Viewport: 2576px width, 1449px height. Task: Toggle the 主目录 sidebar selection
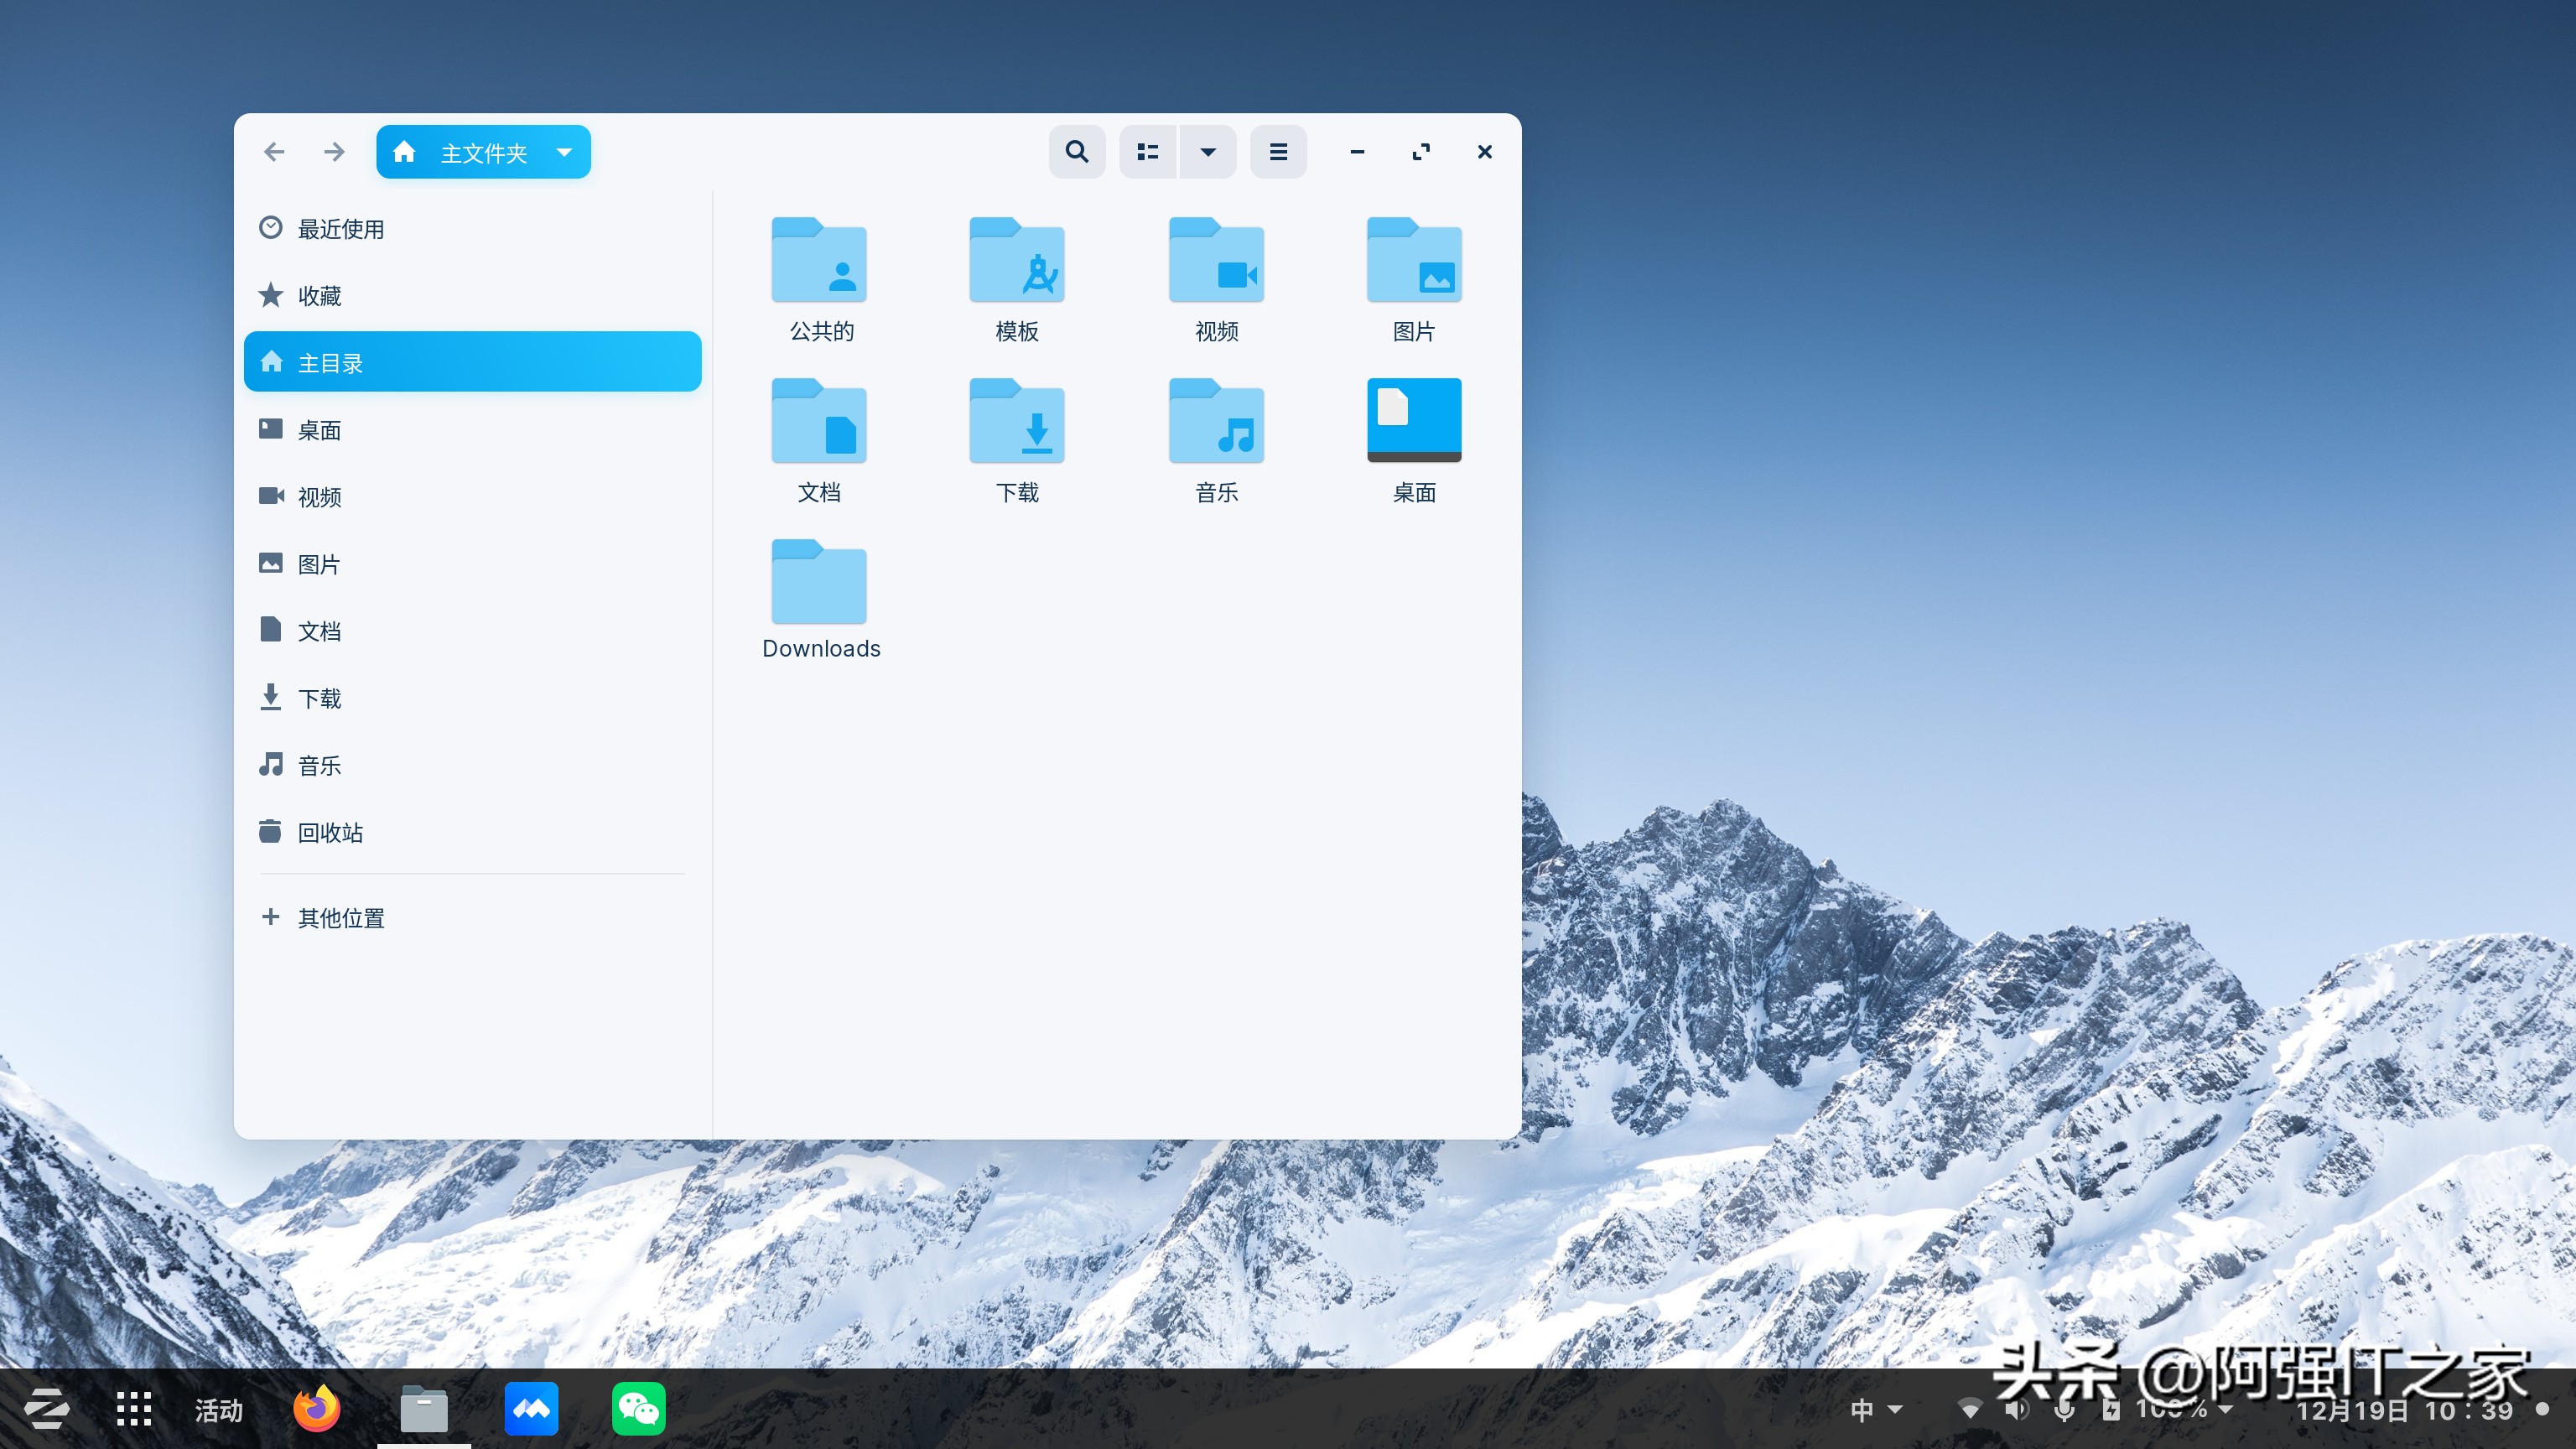pos(330,361)
